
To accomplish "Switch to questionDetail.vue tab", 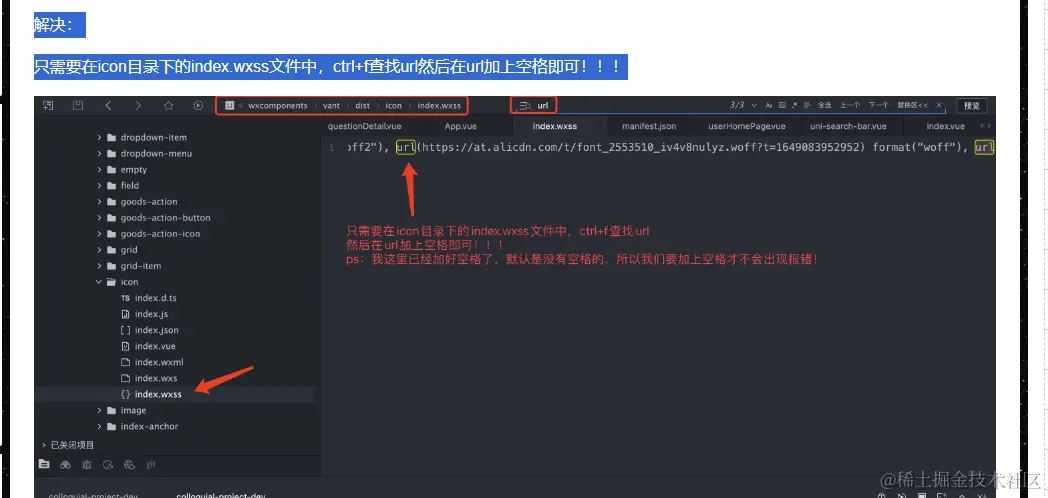I will [x=364, y=126].
